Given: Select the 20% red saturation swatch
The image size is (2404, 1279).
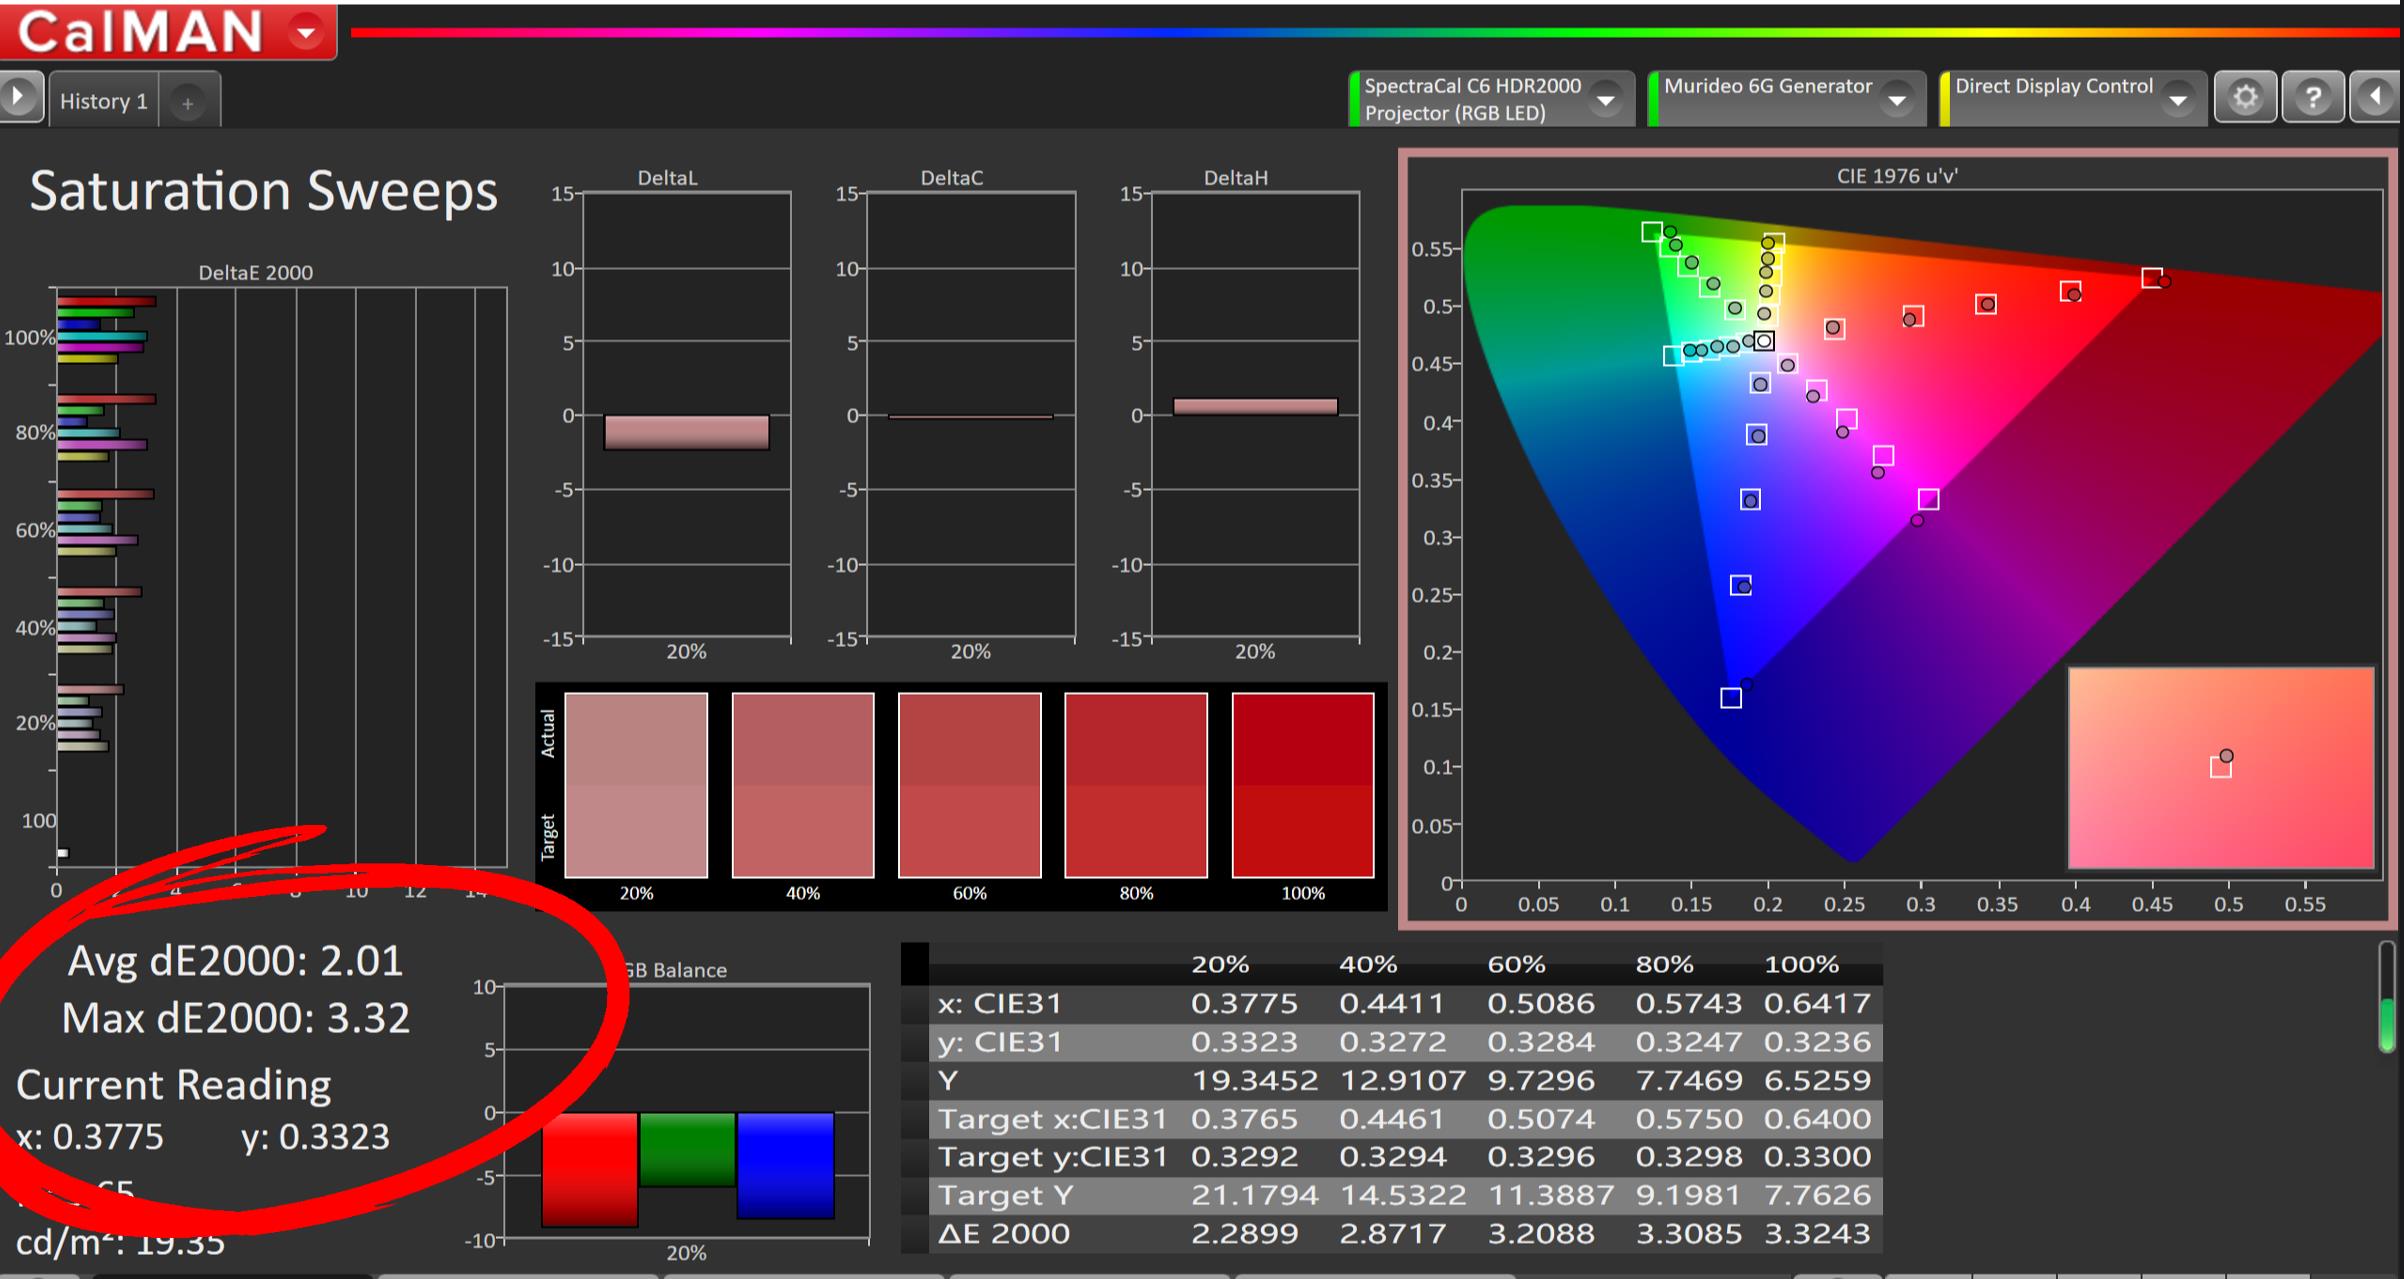Looking at the screenshot, I should pos(636,785).
